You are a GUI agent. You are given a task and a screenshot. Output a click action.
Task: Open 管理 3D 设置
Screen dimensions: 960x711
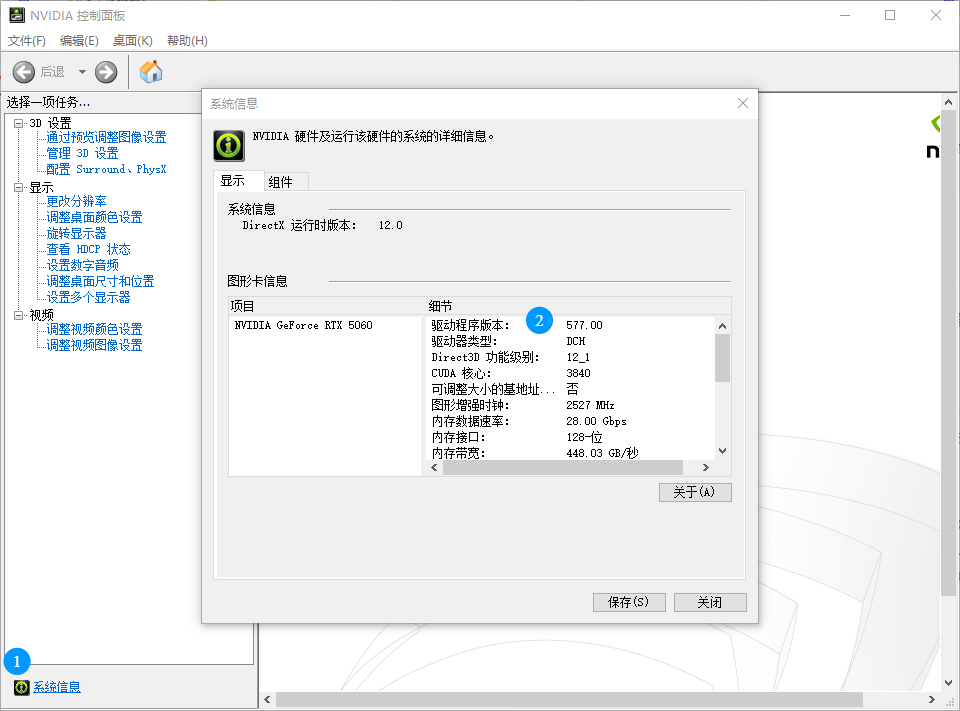point(82,153)
